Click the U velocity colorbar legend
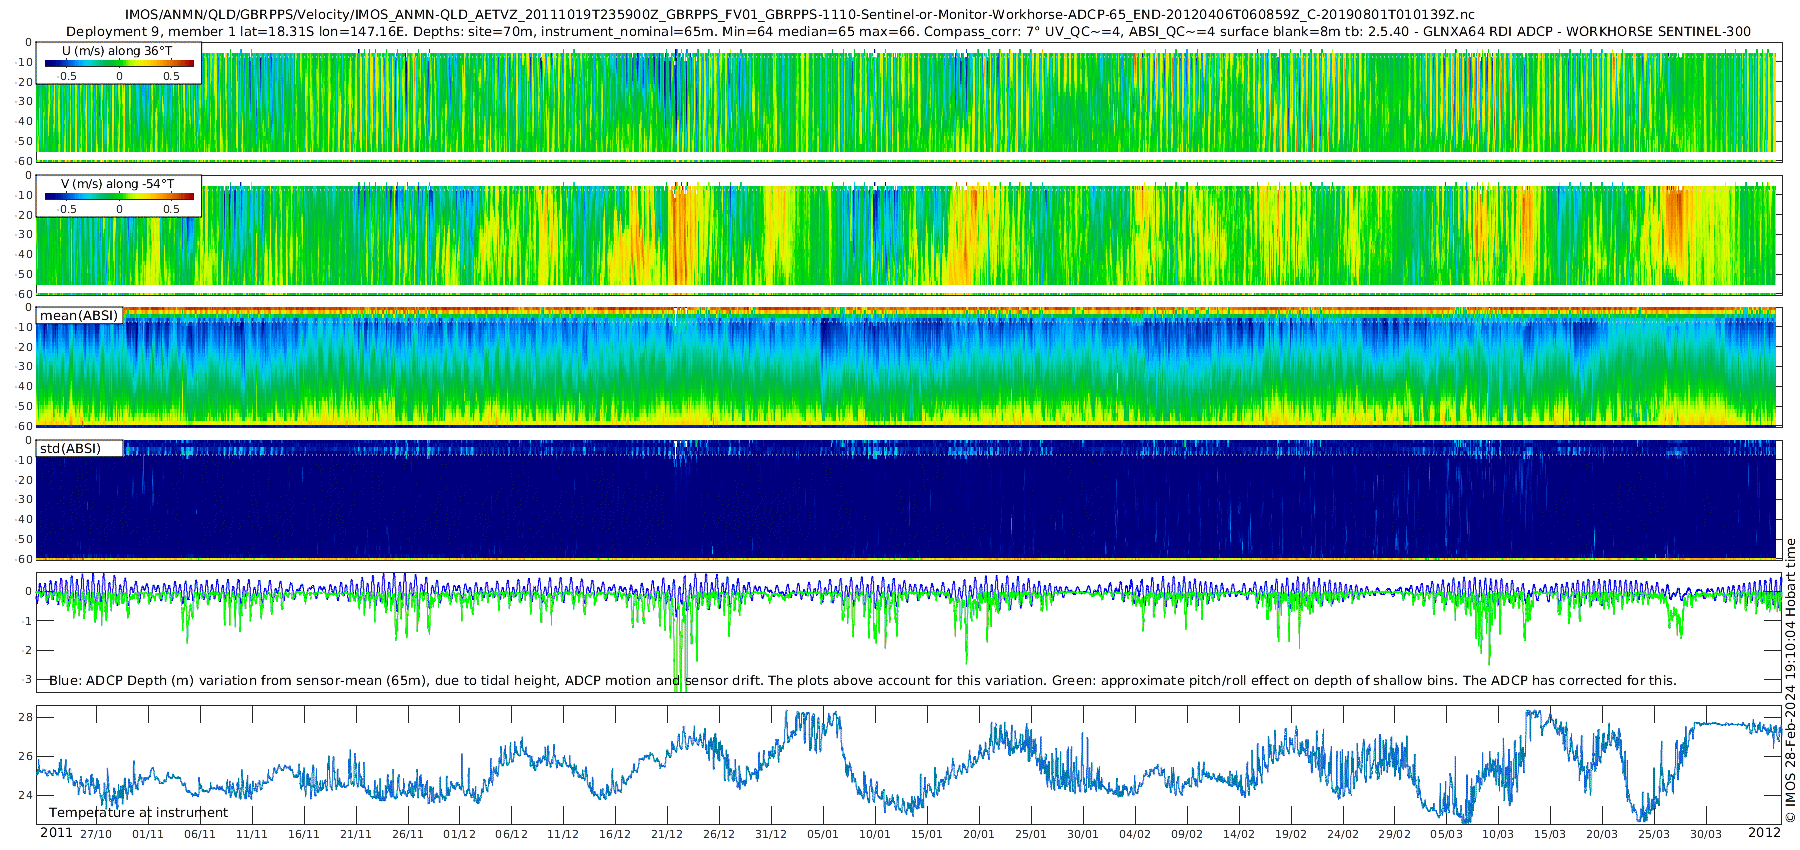 [118, 63]
